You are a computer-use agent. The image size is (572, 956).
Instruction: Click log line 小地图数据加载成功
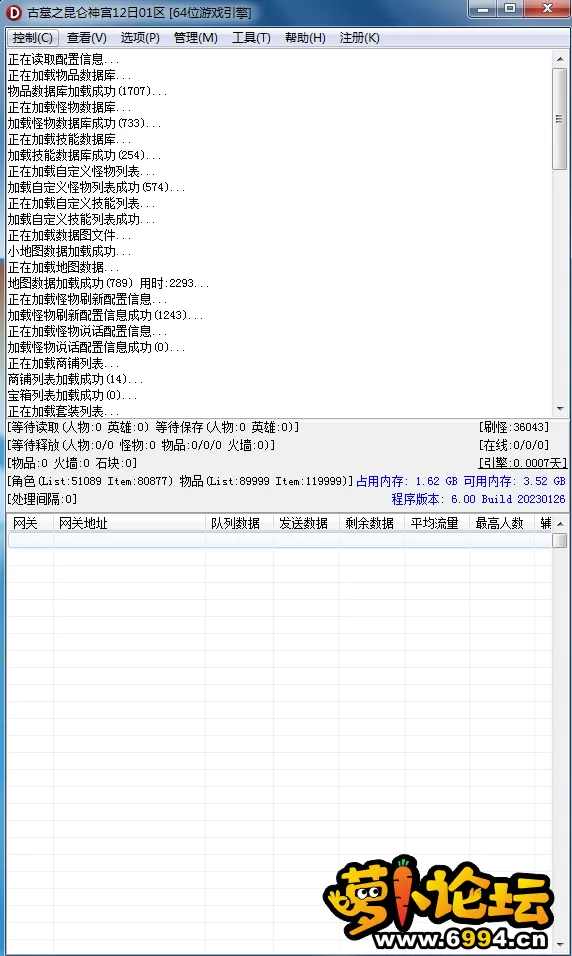[70, 251]
